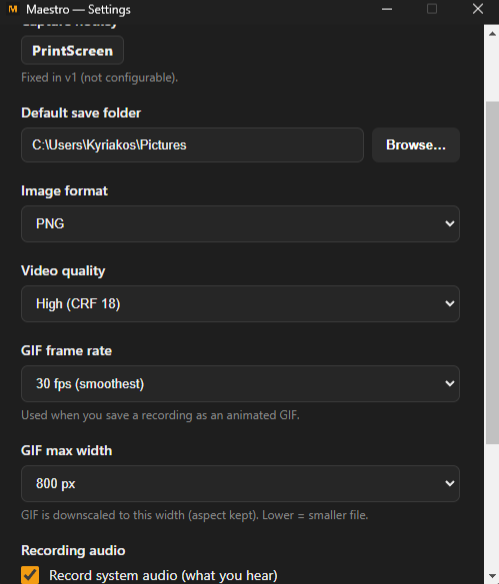Click the vertical scrollbar thumb

pyautogui.click(x=492, y=272)
